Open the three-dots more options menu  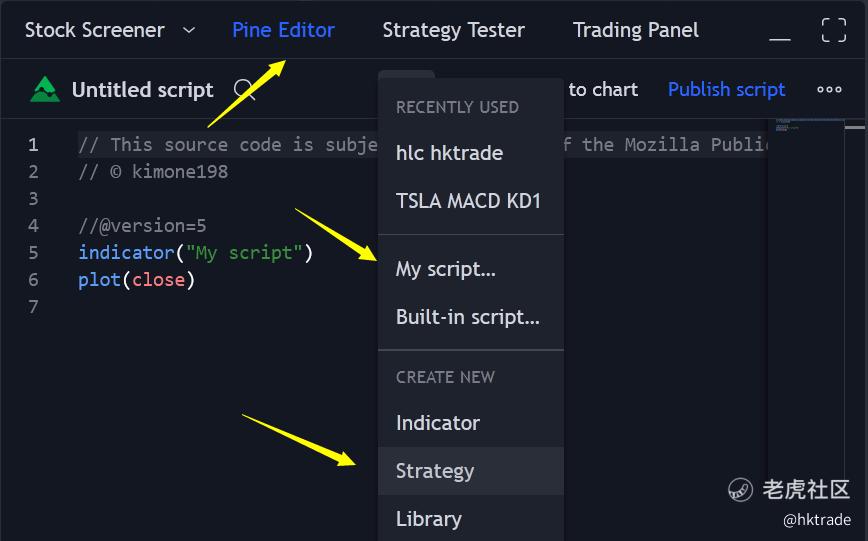coord(829,89)
